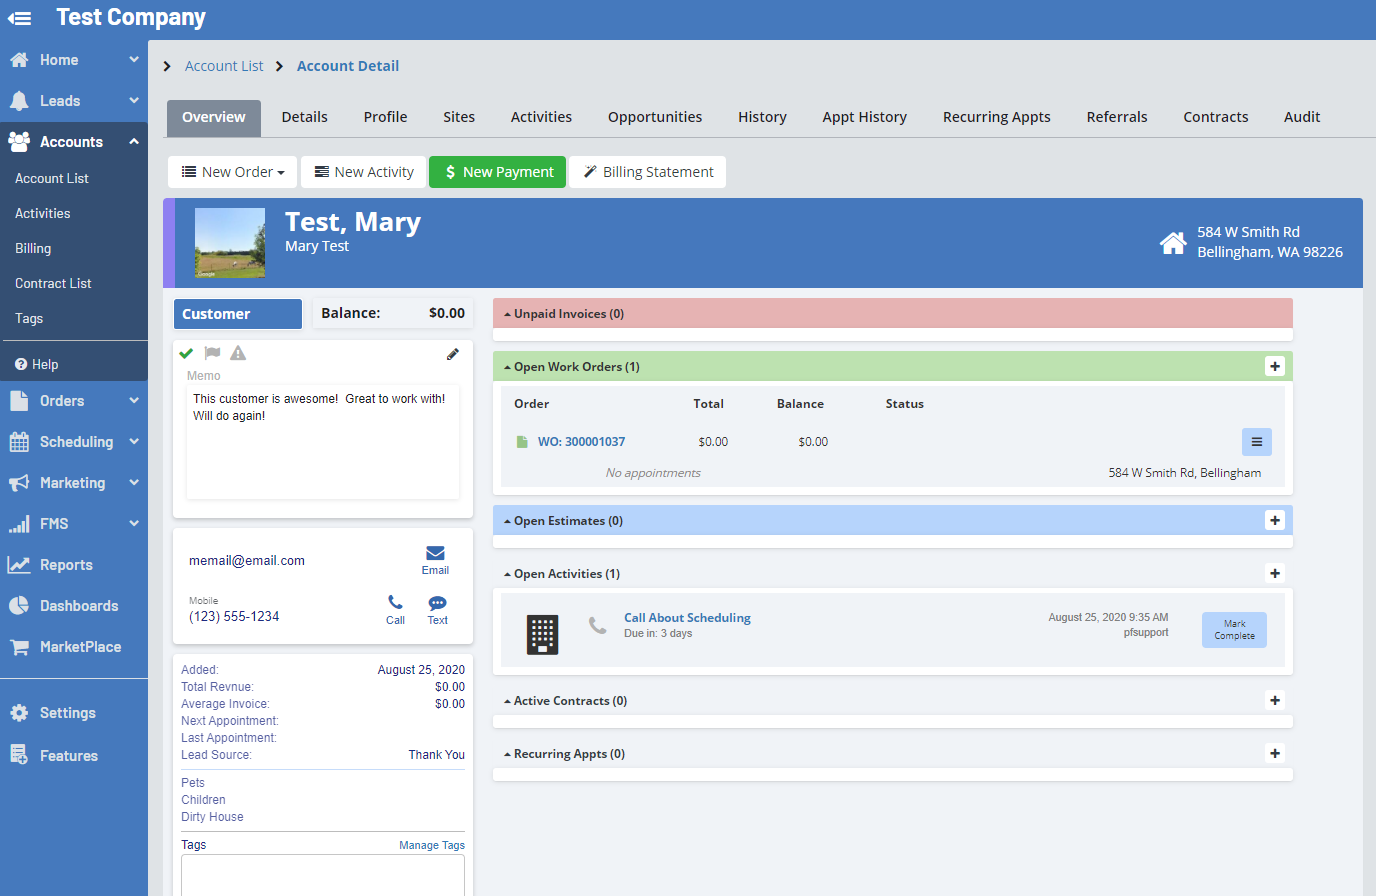Add new estimate with plus icon
Screen dimensions: 1376x896
click(1274, 521)
